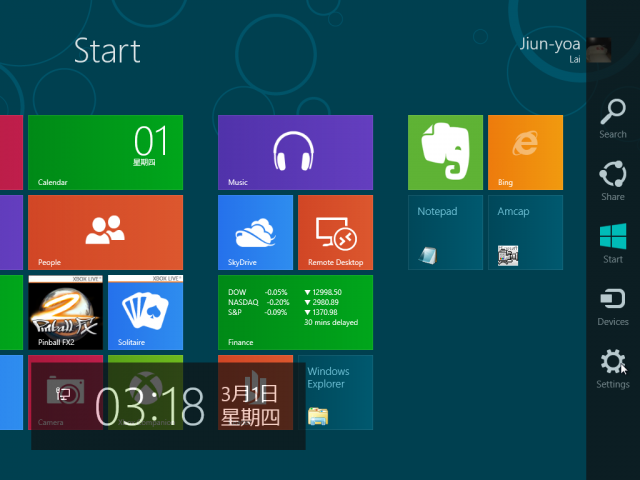Launch the Music tile with headphones

click(295, 152)
